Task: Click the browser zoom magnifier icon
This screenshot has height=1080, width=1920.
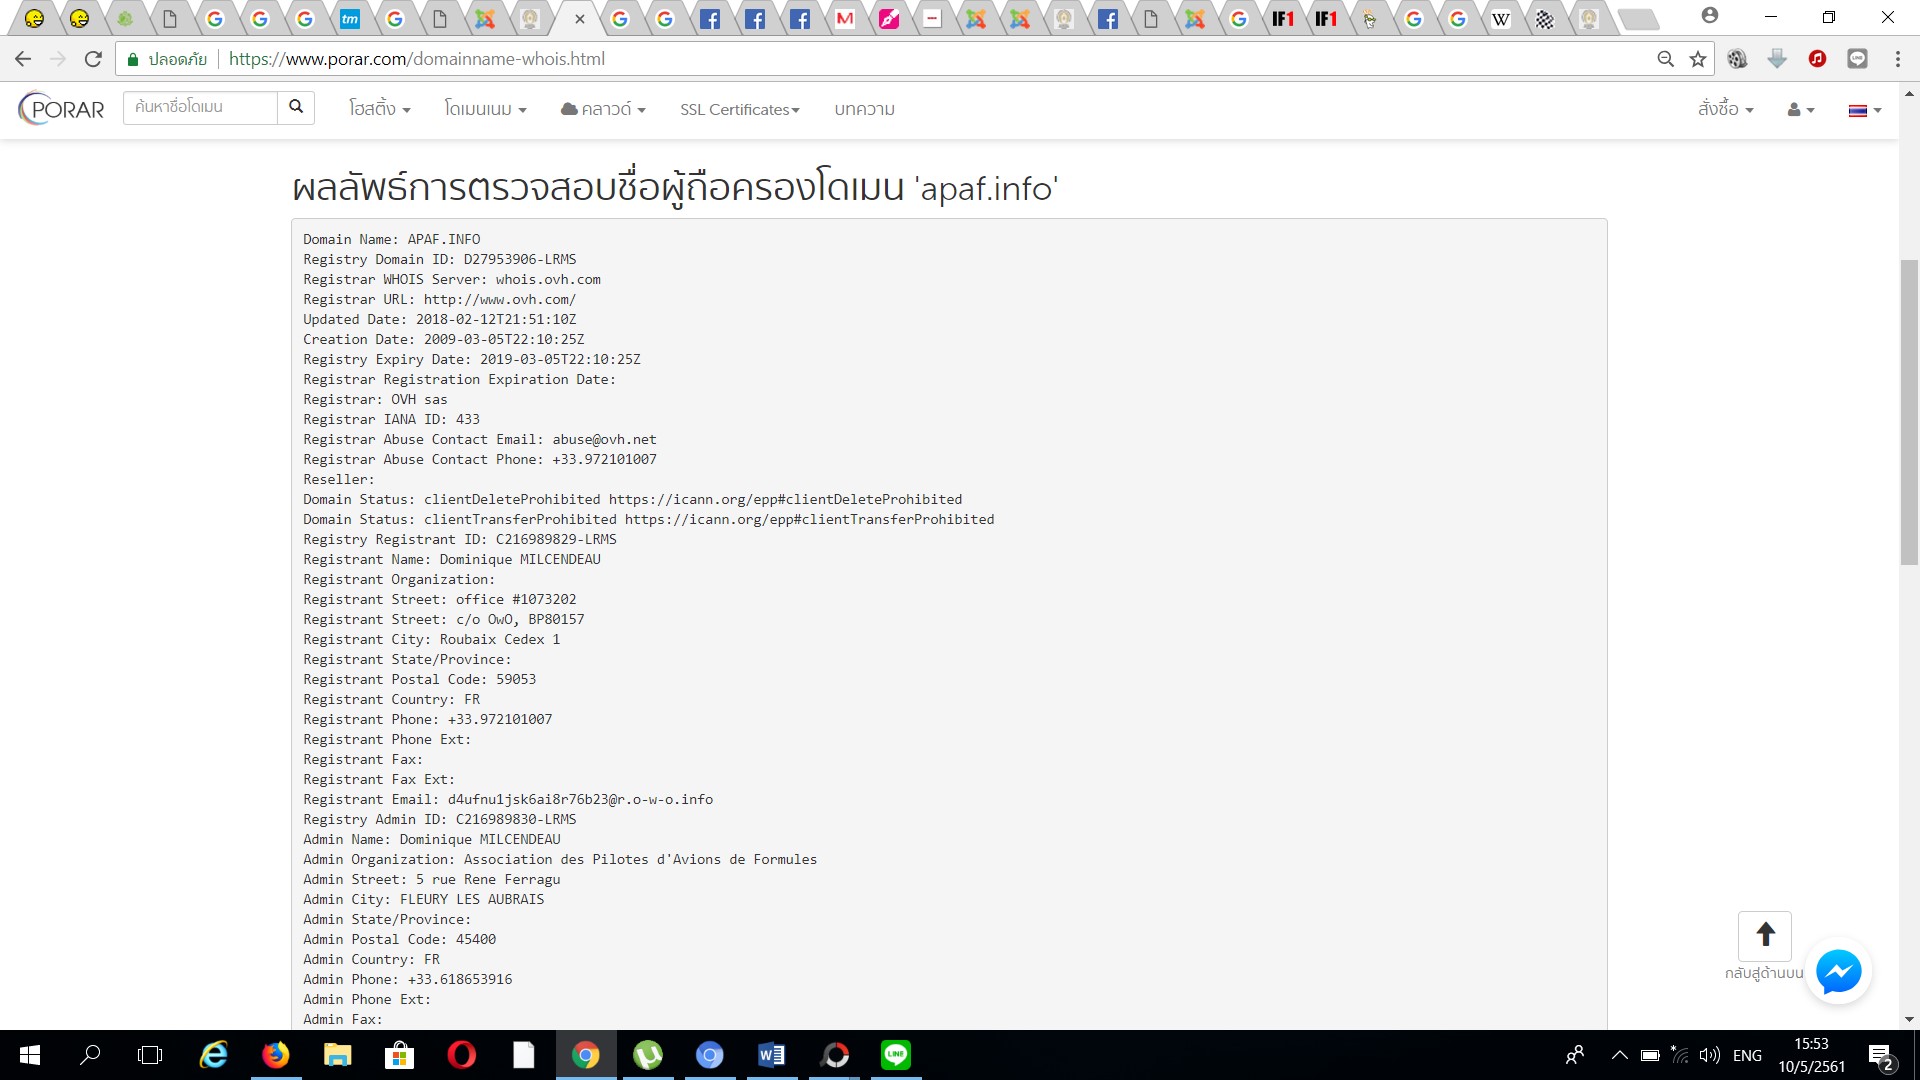Action: coord(1665,59)
